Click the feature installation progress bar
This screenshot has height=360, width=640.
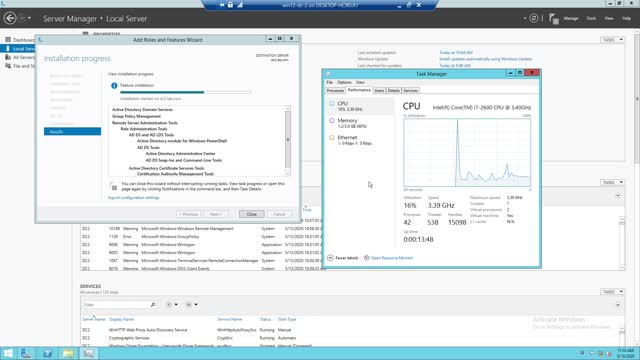click(x=186, y=92)
